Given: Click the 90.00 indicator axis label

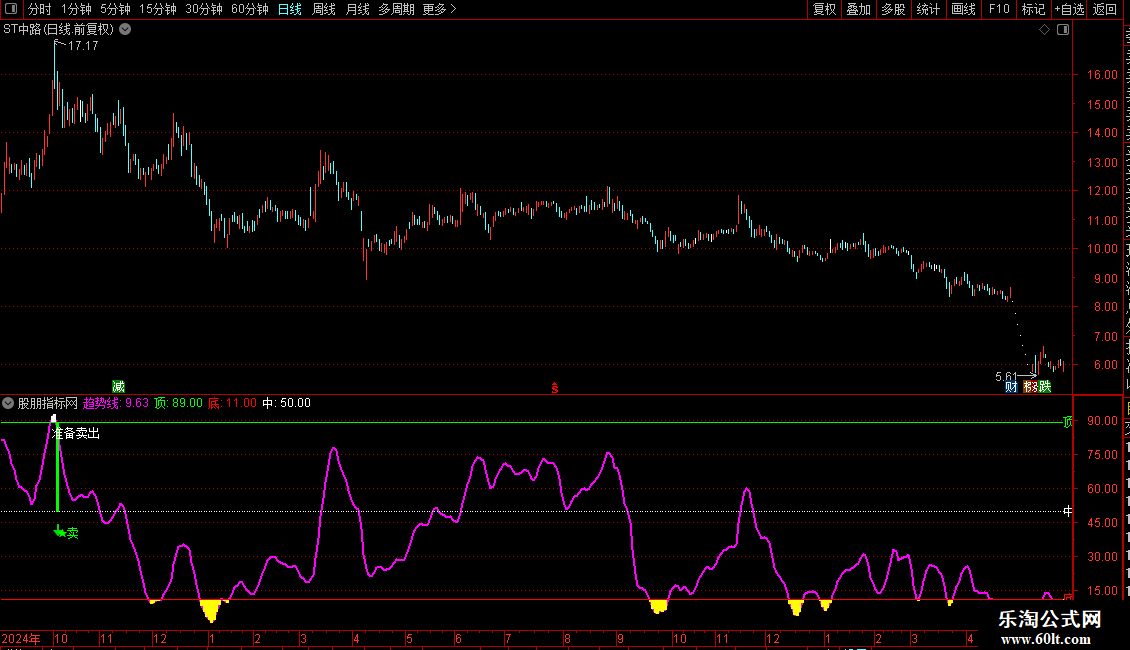Looking at the screenshot, I should pyautogui.click(x=1102, y=421).
